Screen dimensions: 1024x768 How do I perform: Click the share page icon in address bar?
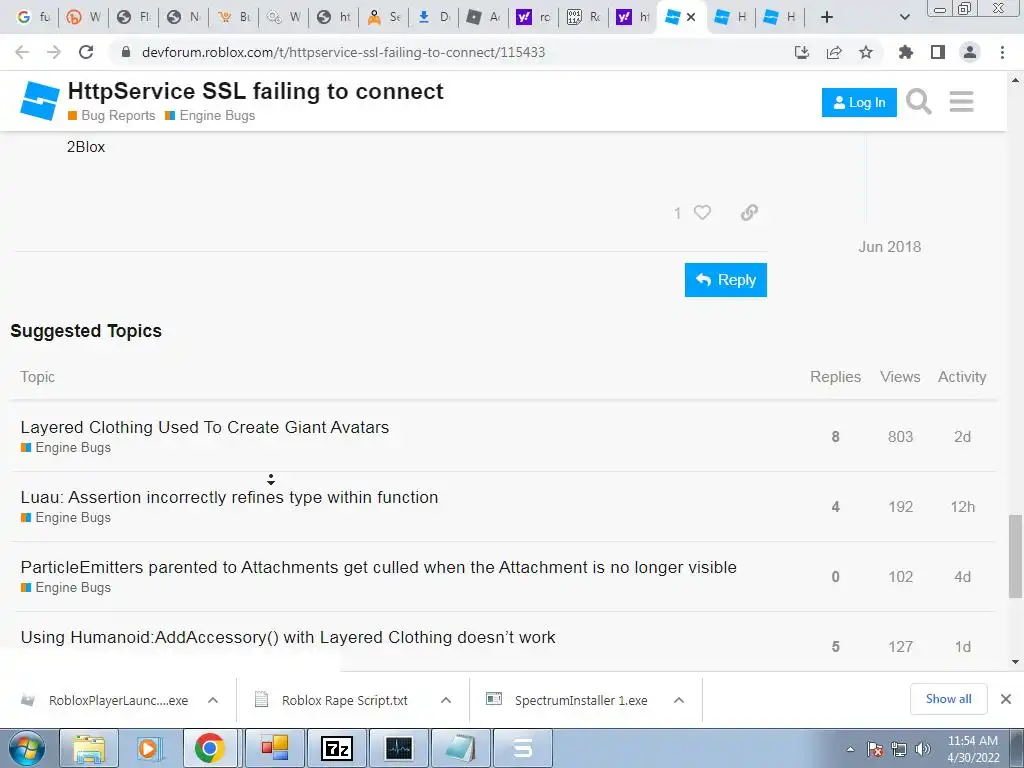pyautogui.click(x=834, y=52)
